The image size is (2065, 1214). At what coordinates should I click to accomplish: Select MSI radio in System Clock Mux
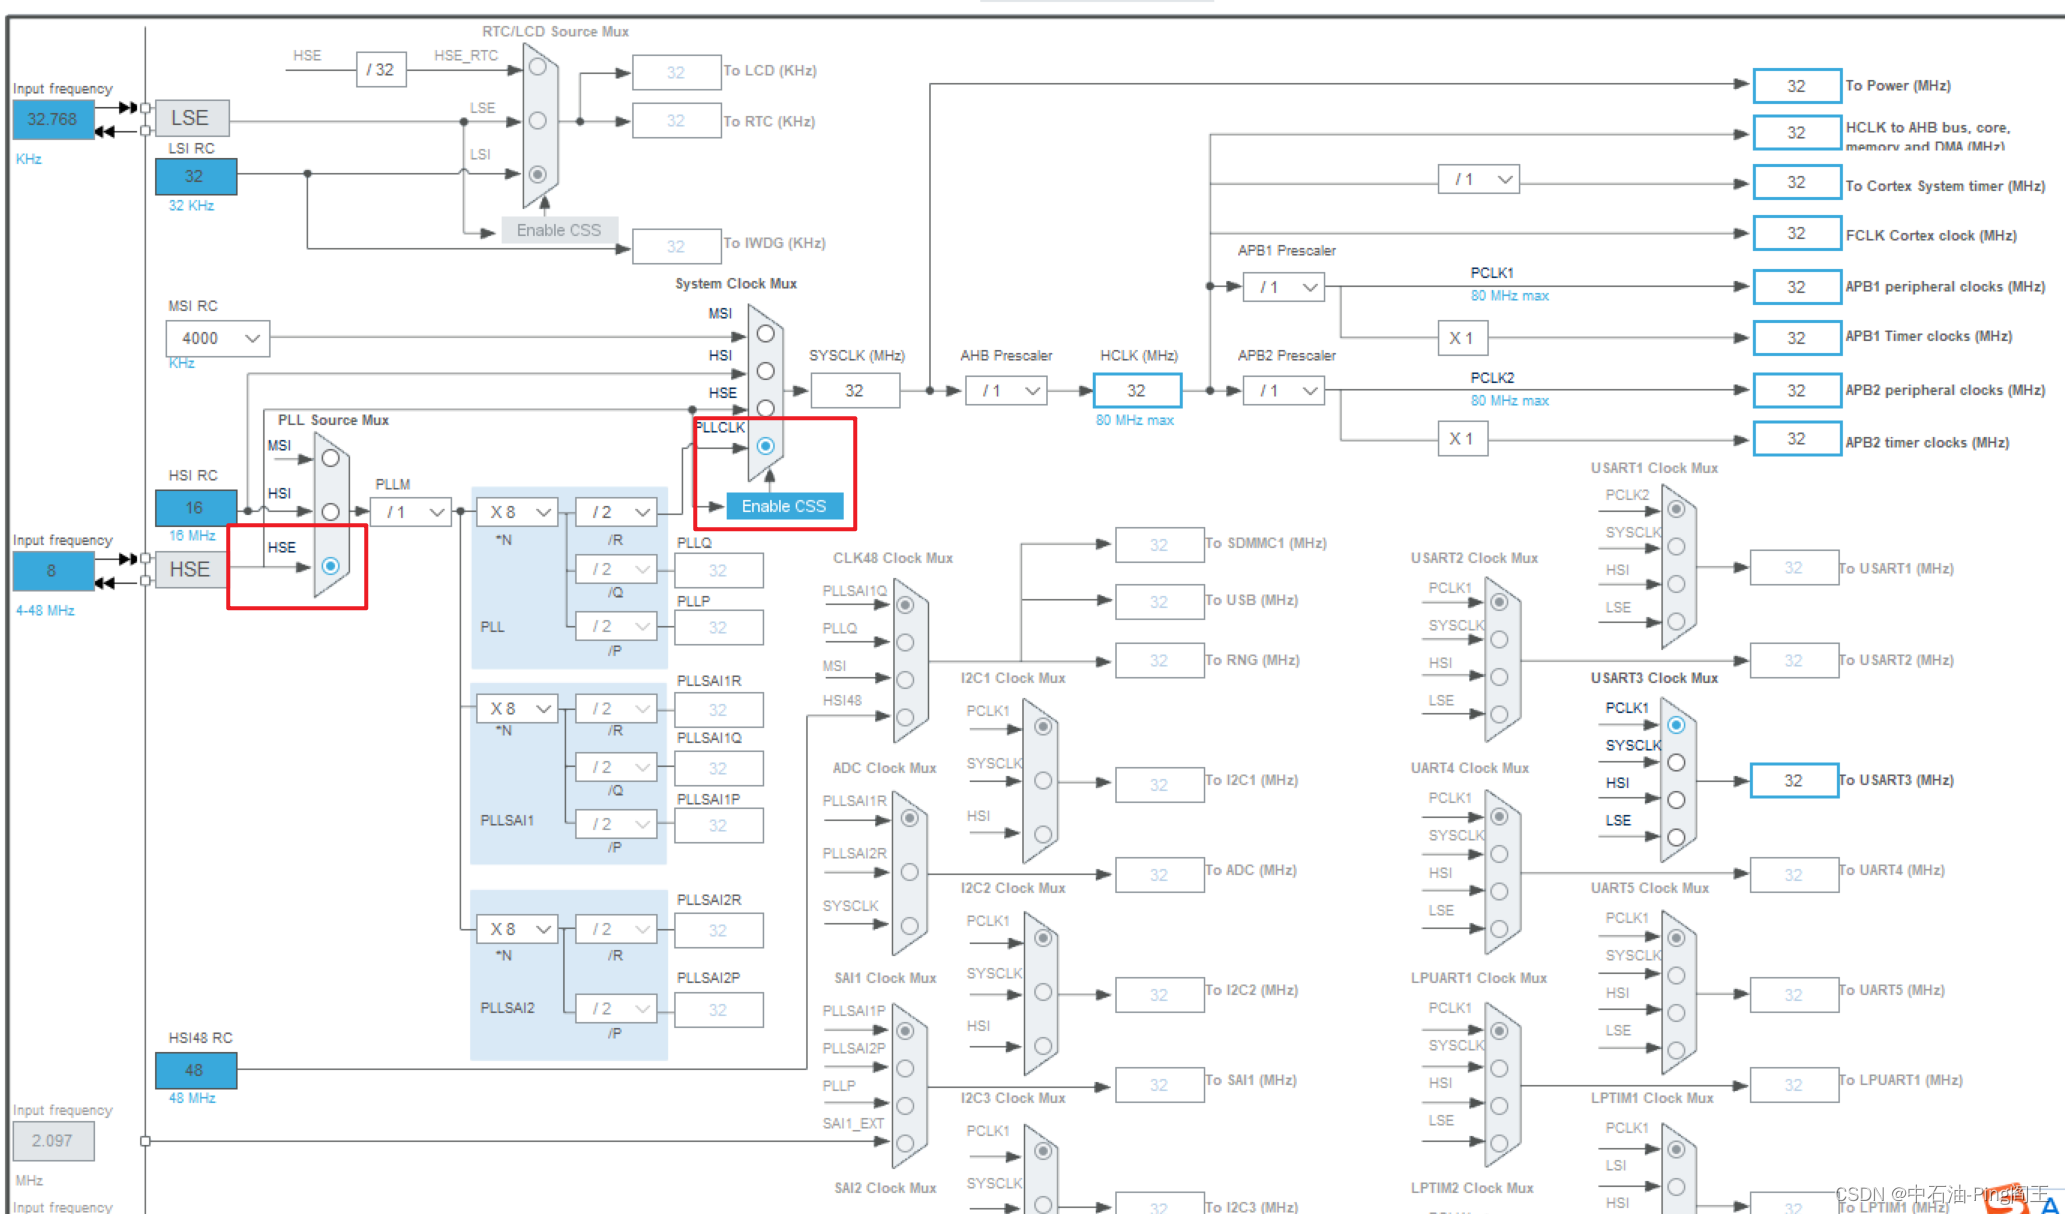tap(765, 333)
